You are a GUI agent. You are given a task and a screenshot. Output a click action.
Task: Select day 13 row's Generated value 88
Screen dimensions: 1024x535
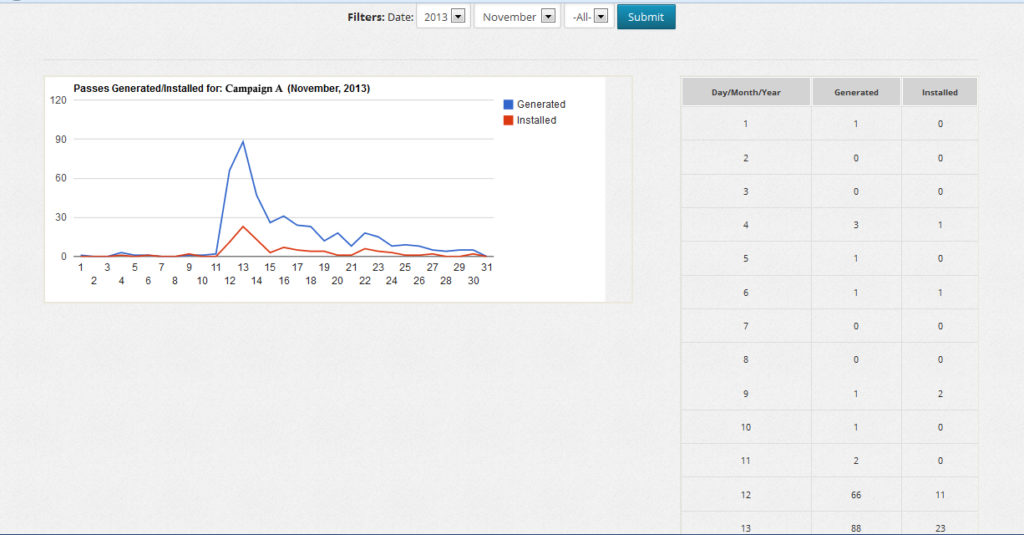click(x=856, y=528)
